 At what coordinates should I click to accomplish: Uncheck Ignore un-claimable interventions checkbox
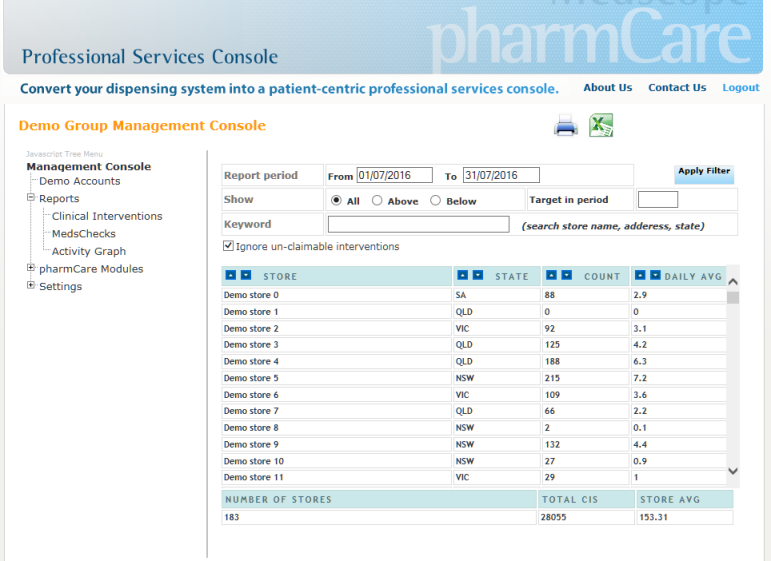228,246
